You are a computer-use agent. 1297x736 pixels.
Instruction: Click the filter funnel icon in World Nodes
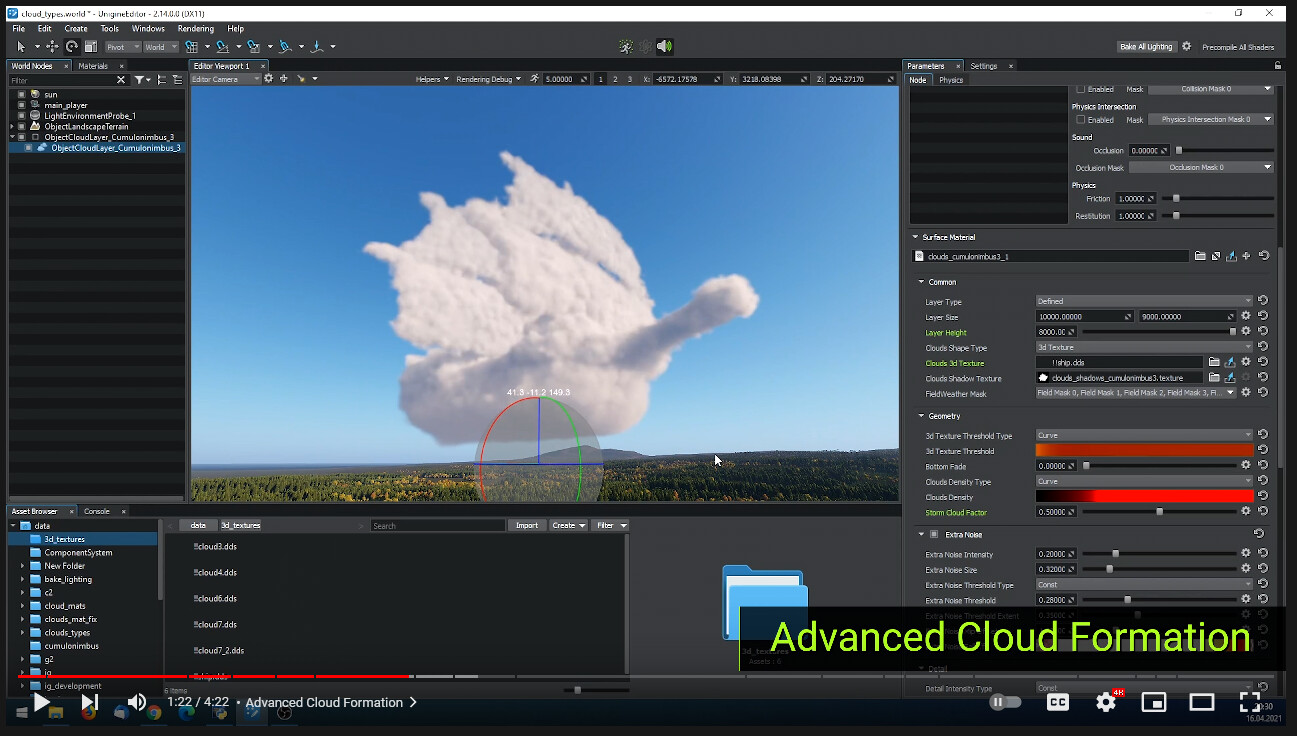tap(140, 80)
